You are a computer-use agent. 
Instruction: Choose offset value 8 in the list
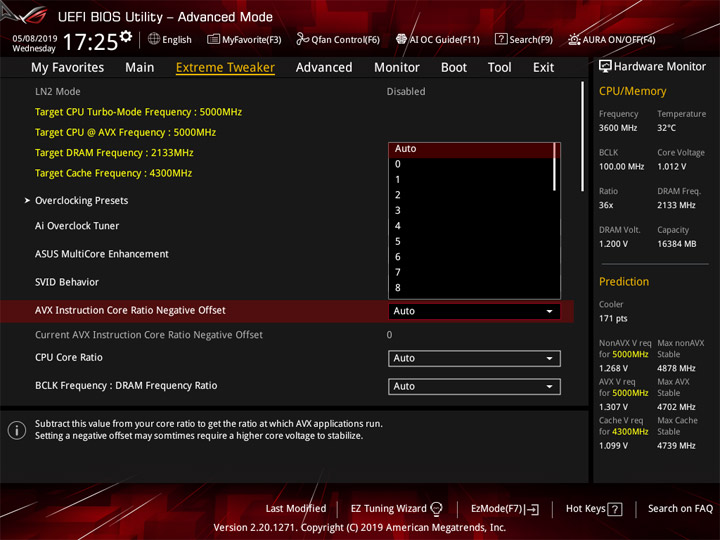[x=471, y=287]
